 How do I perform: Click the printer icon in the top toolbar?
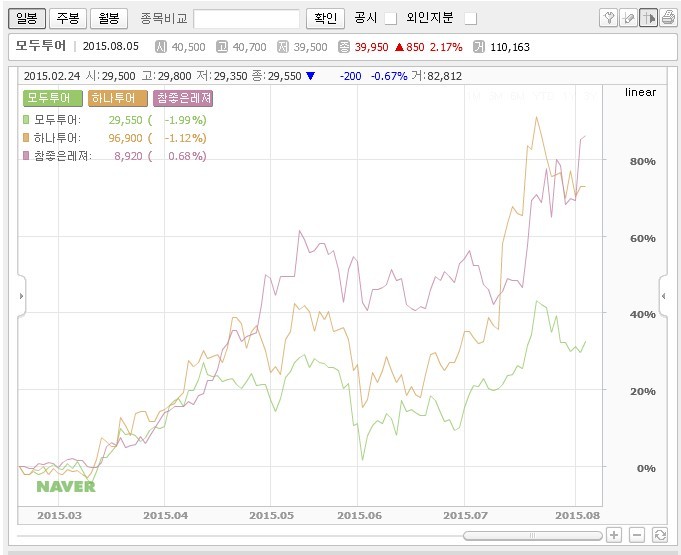pos(667,18)
